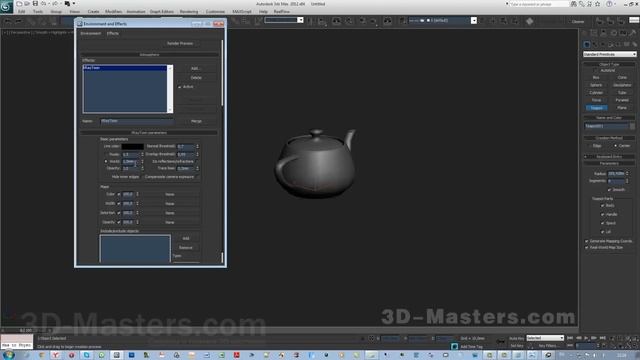
Task: Increase the Radius spinner value
Action: click(627, 172)
